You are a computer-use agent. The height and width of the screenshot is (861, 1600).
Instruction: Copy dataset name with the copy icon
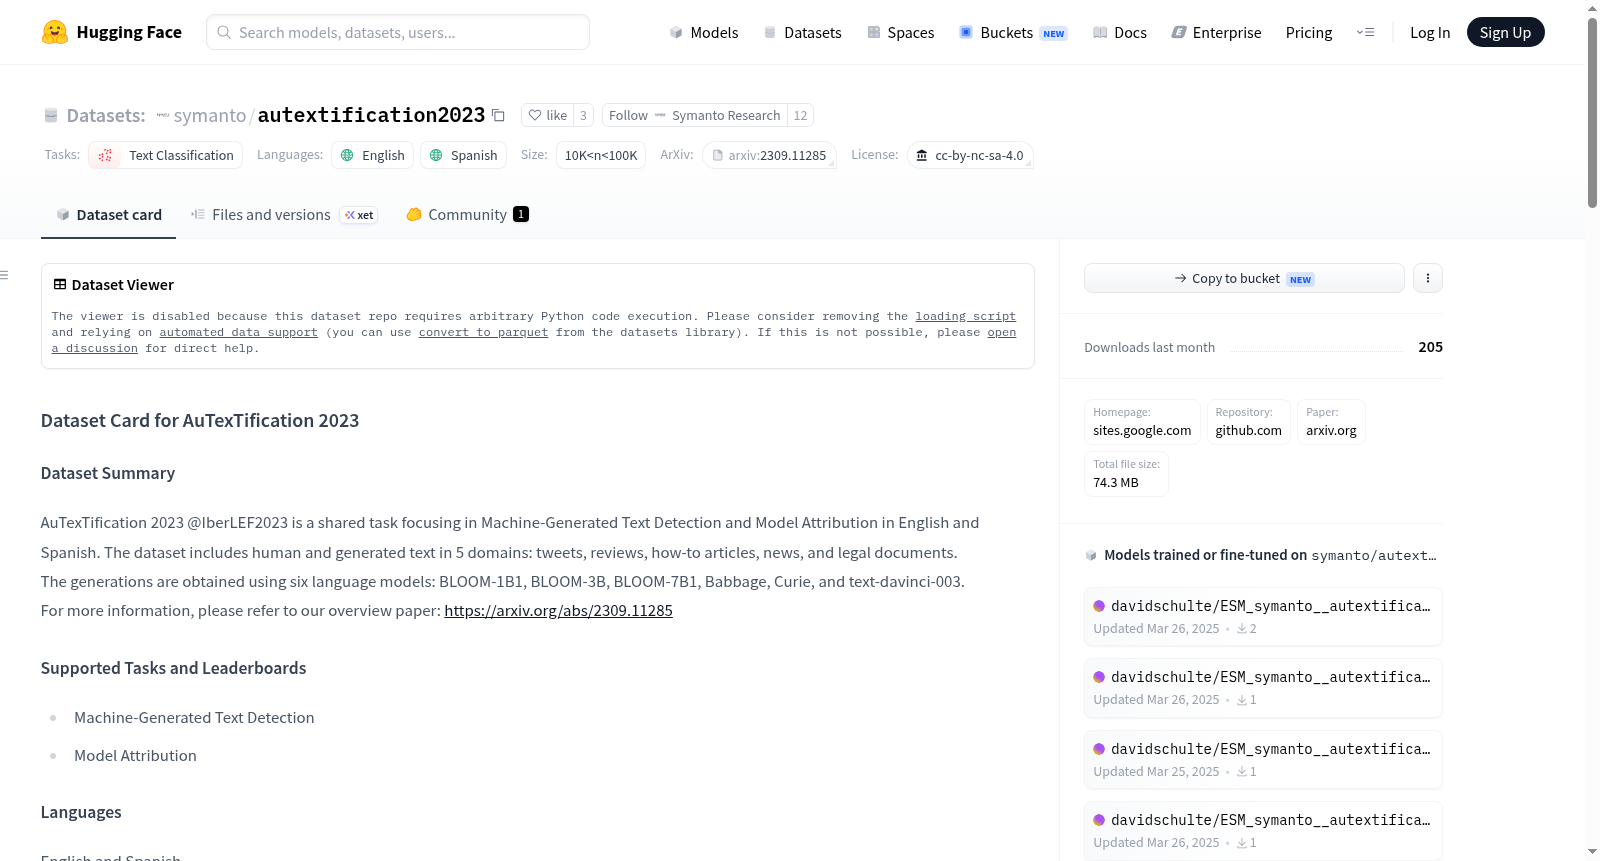498,115
